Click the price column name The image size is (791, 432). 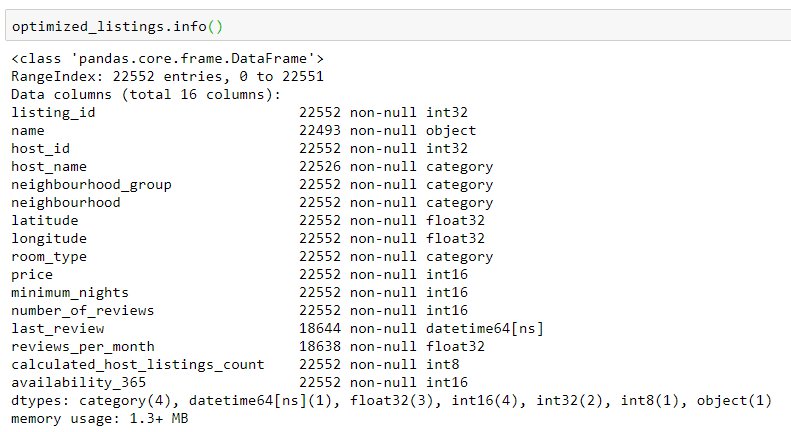(x=32, y=274)
